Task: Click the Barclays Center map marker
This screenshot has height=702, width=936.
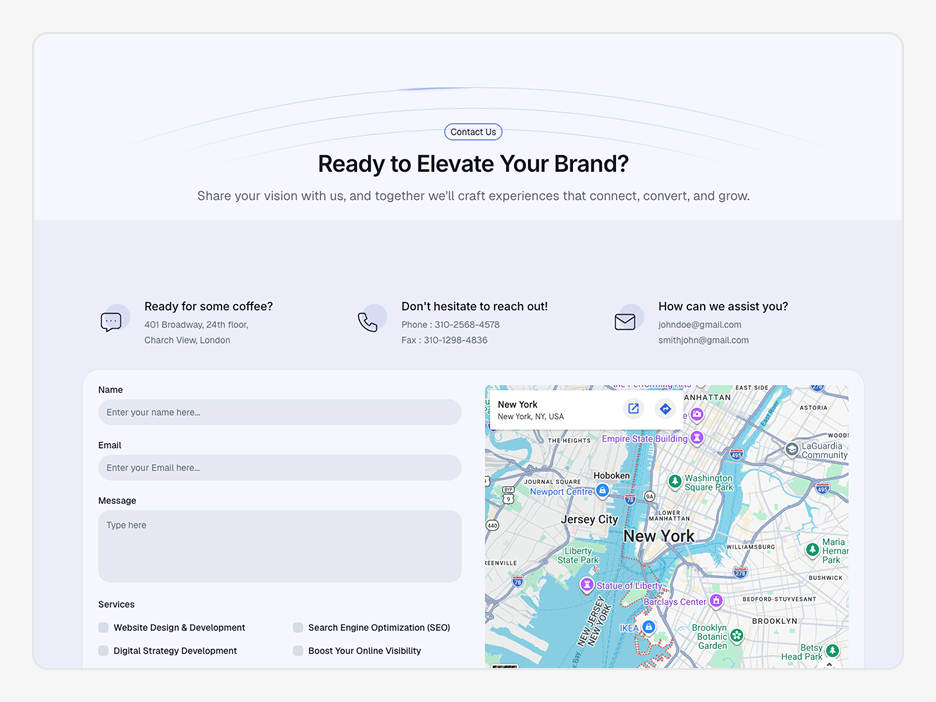Action: [716, 601]
